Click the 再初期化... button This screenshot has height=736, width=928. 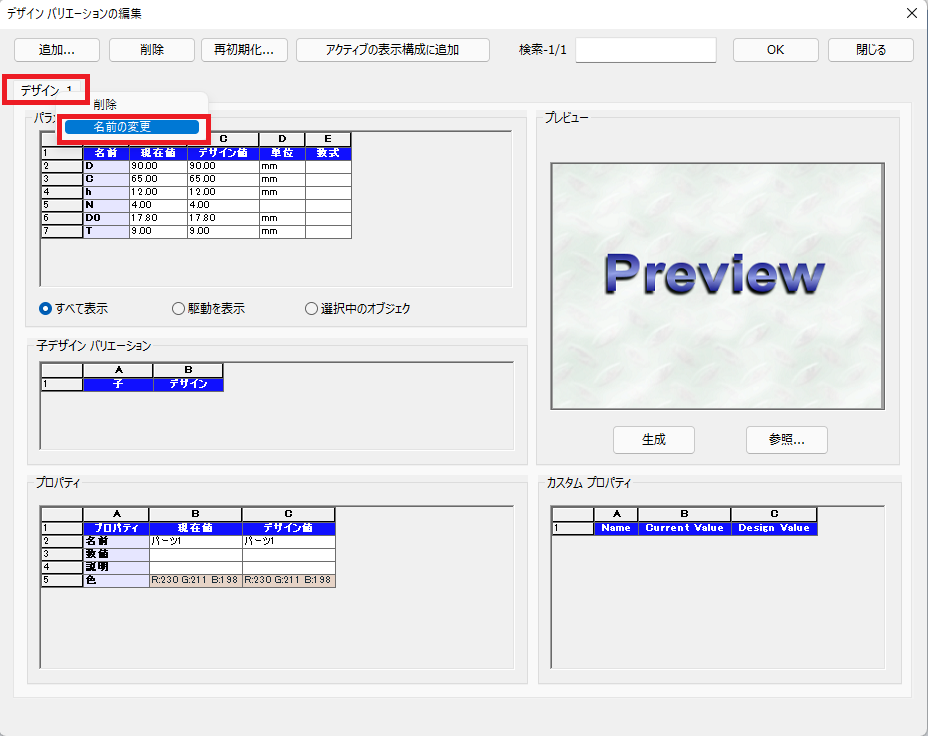(244, 50)
